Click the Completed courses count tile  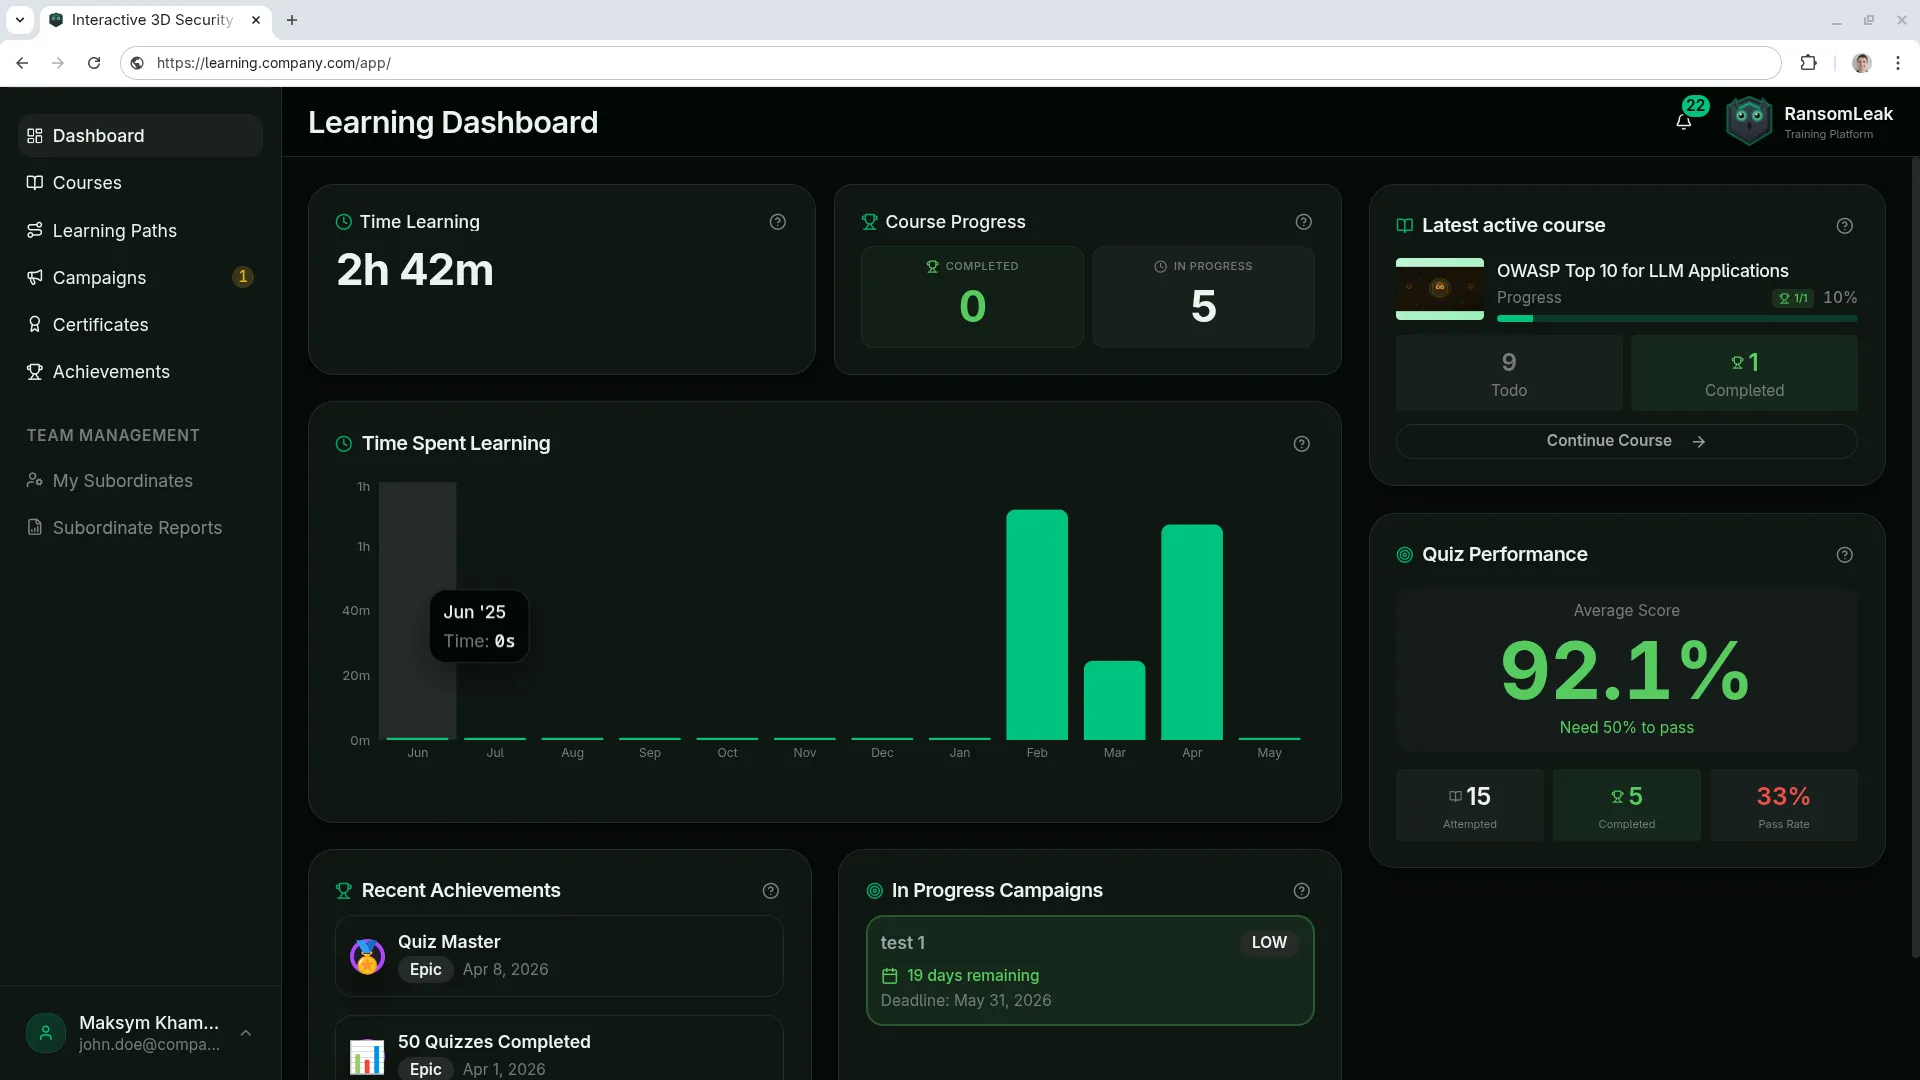(972, 297)
